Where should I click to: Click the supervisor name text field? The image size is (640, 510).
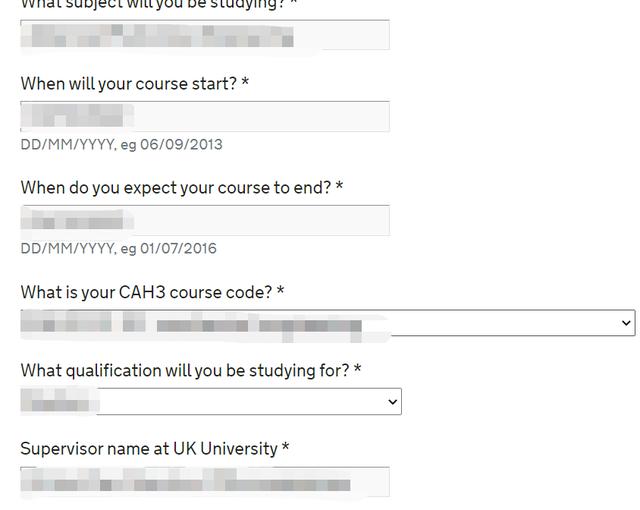point(204,482)
